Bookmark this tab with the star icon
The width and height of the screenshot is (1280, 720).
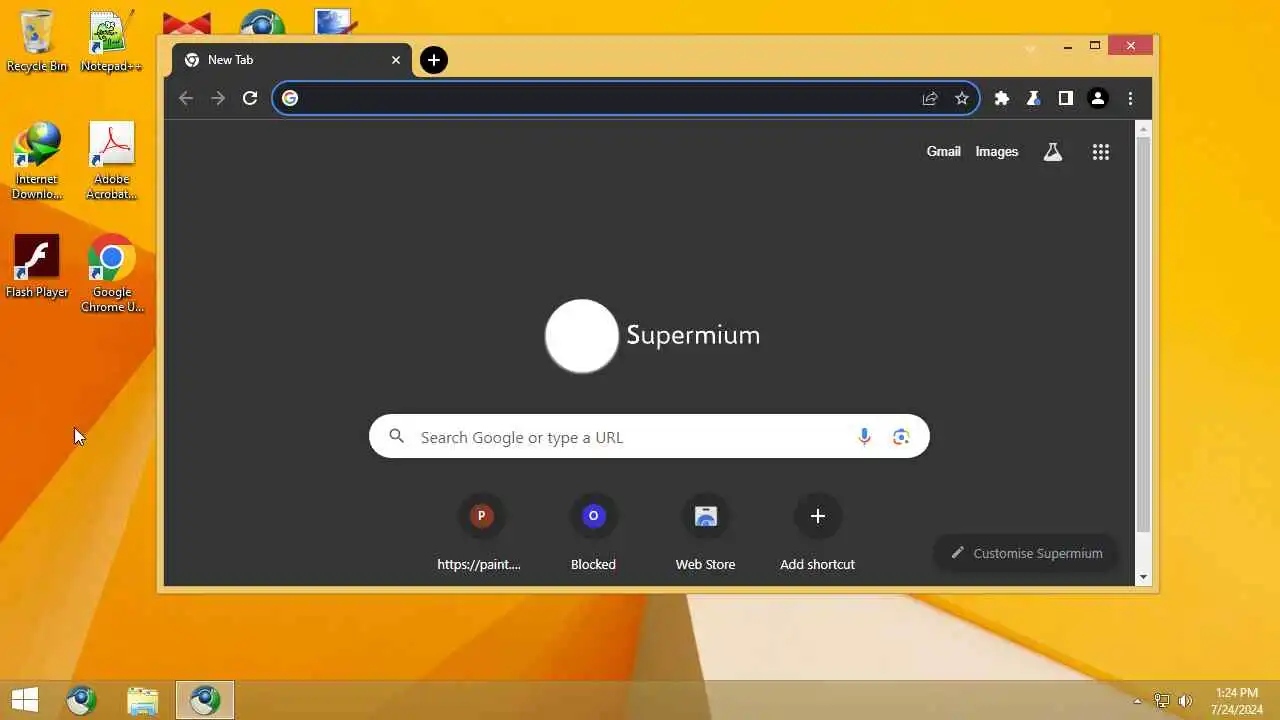pos(962,98)
